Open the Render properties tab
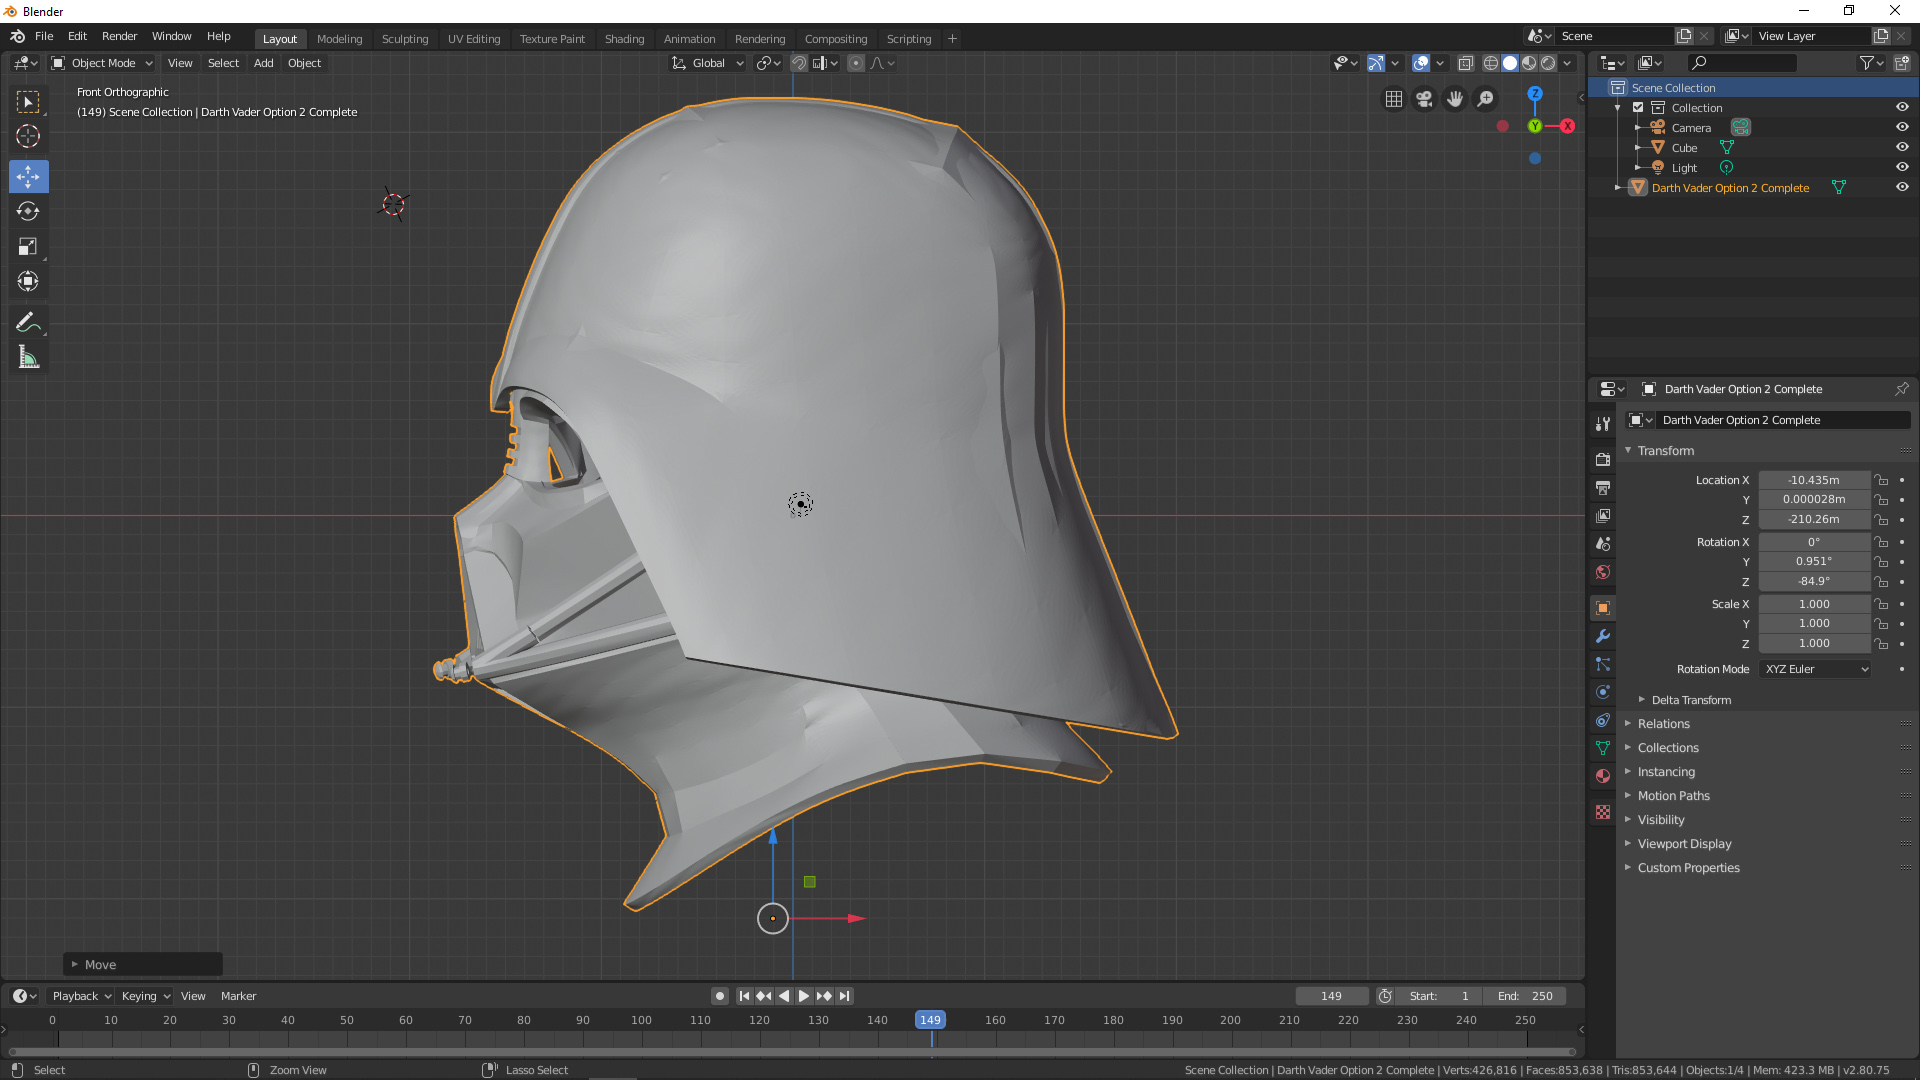 (1603, 459)
